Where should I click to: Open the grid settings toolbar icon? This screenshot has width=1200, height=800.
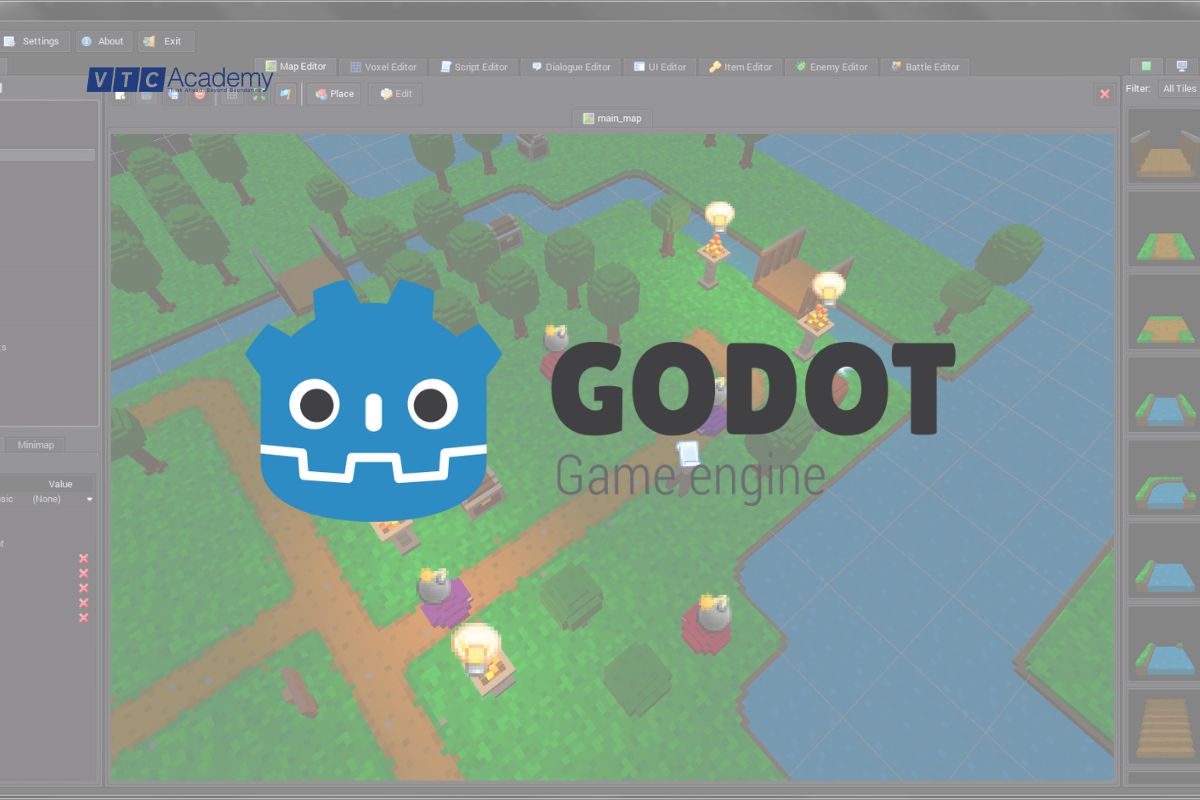(230, 93)
